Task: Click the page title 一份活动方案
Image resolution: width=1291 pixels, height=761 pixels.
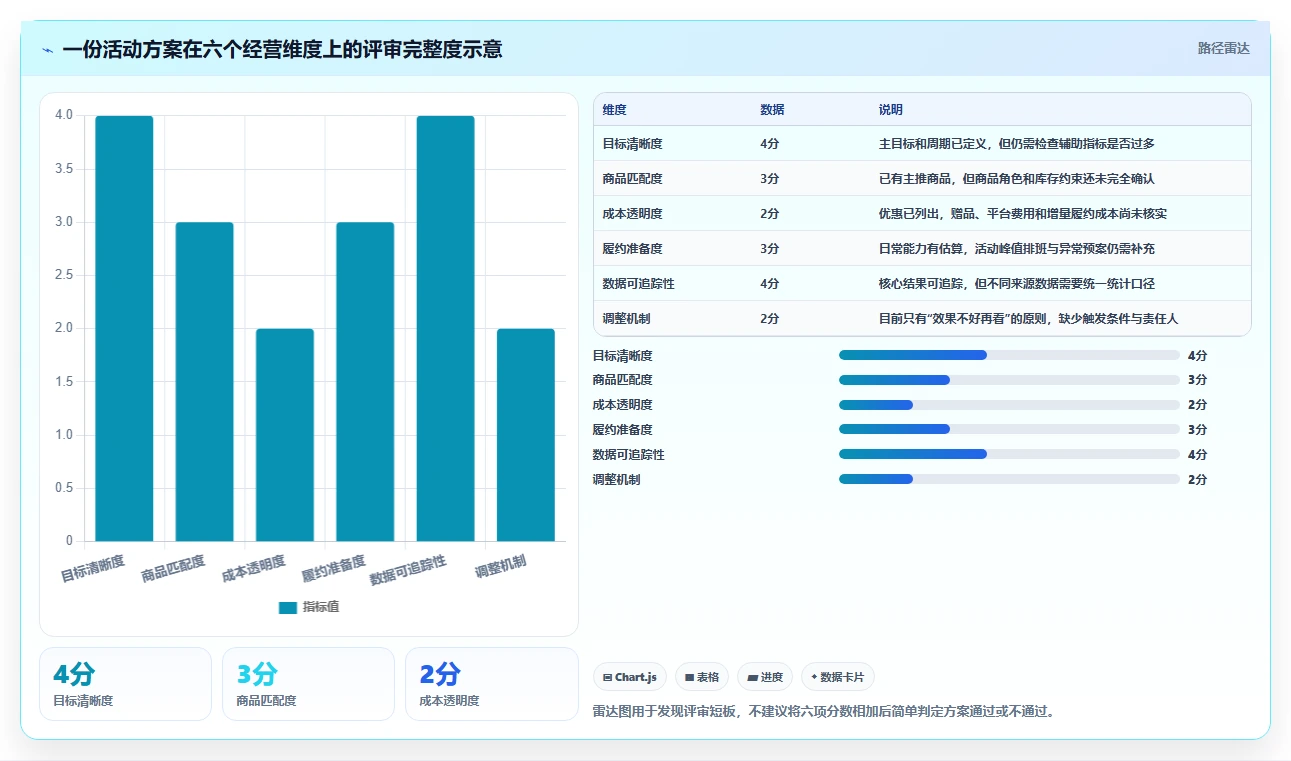Action: [282, 49]
